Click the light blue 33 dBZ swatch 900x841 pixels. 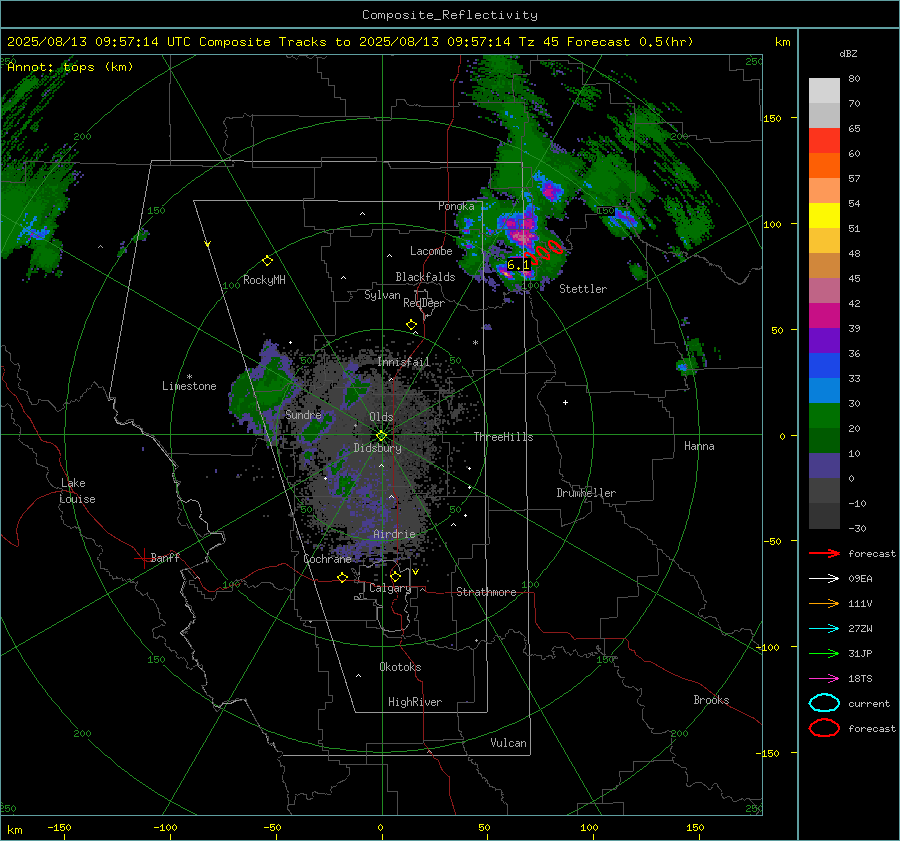824,390
